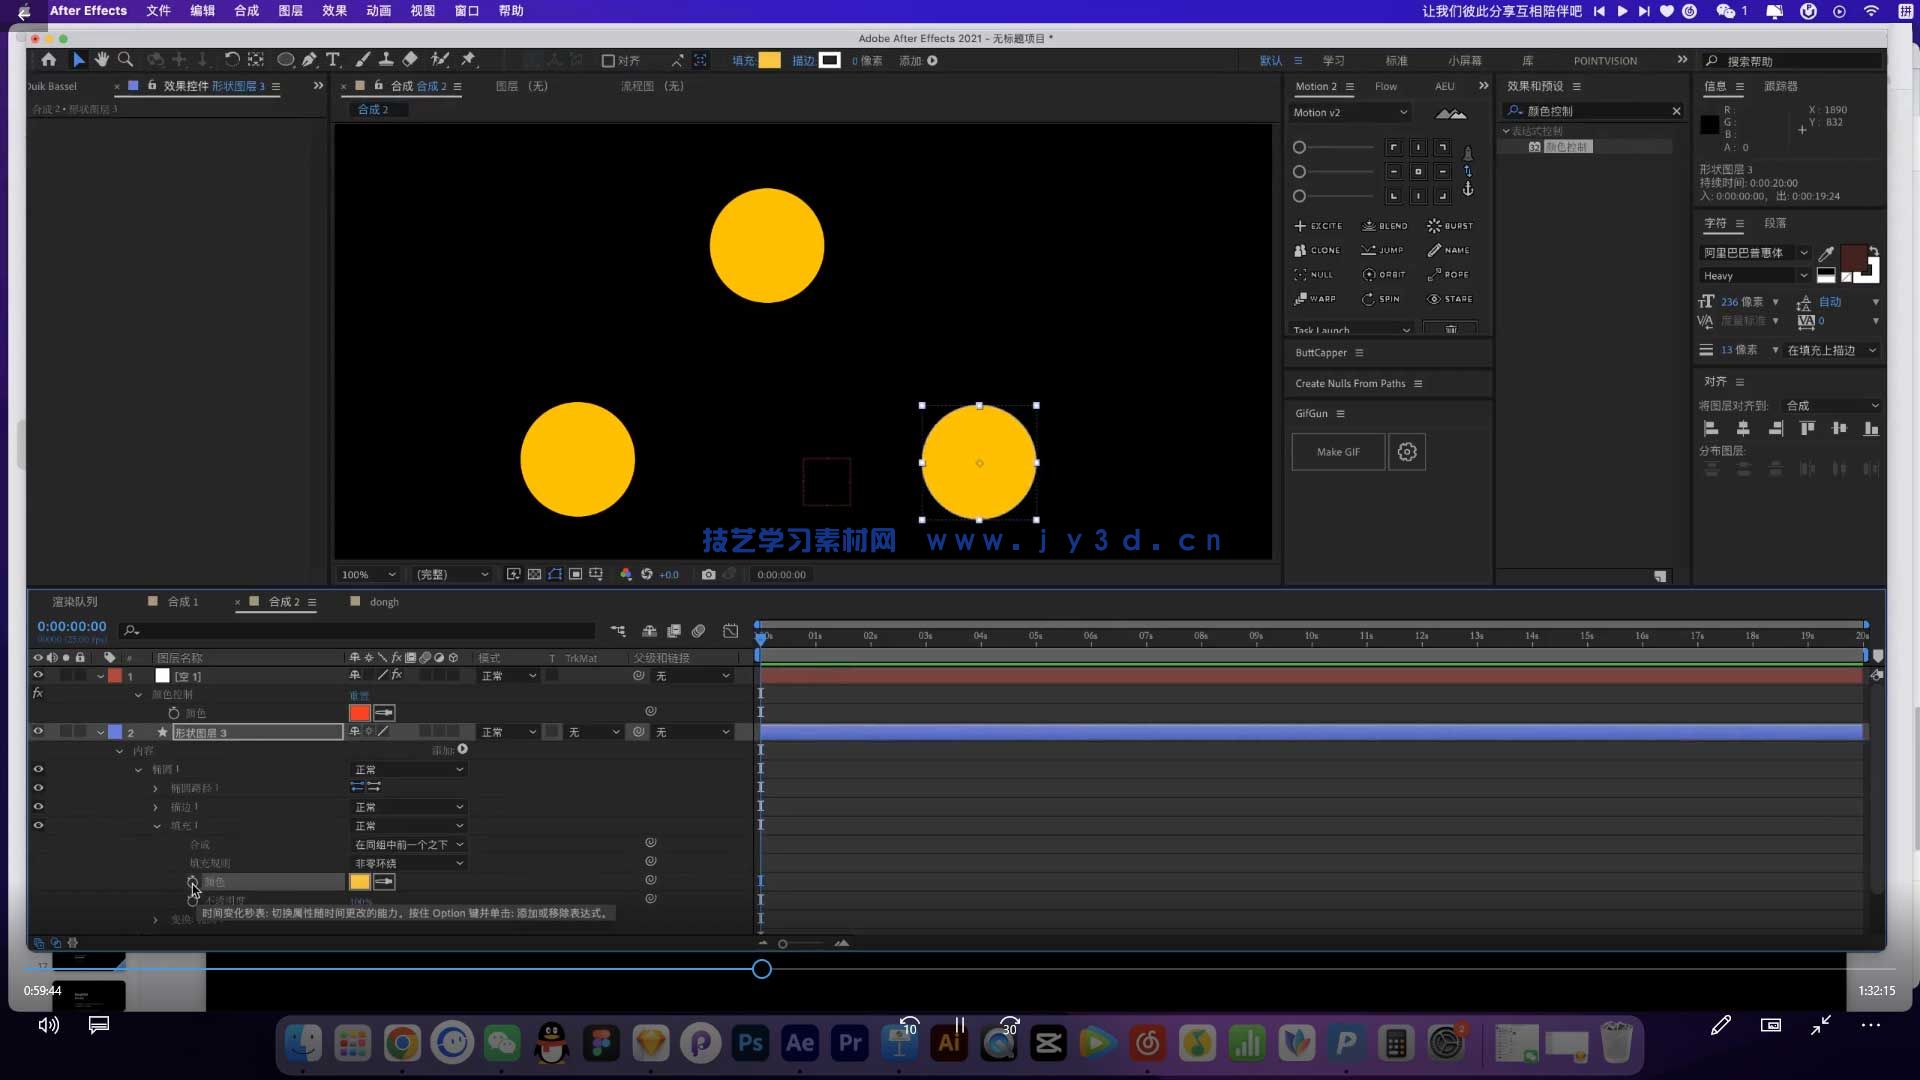The width and height of the screenshot is (1920, 1080).
Task: Open the 效果 menu
Action: pos(334,11)
